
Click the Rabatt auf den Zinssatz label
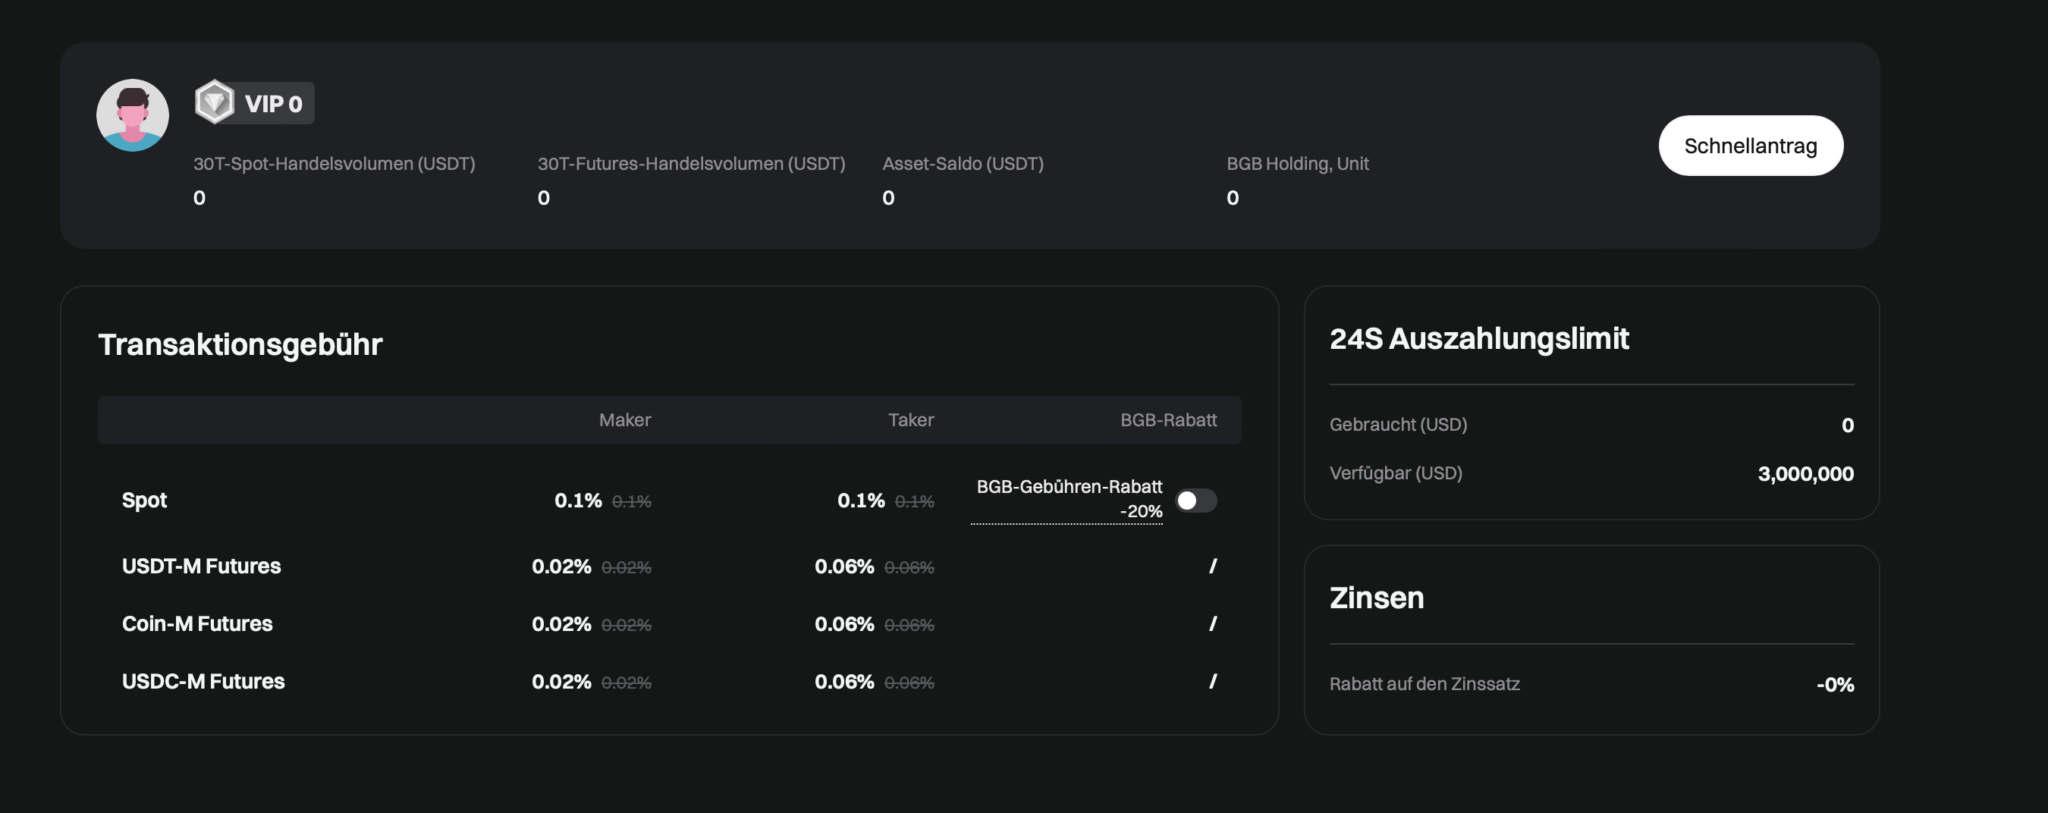click(1424, 684)
